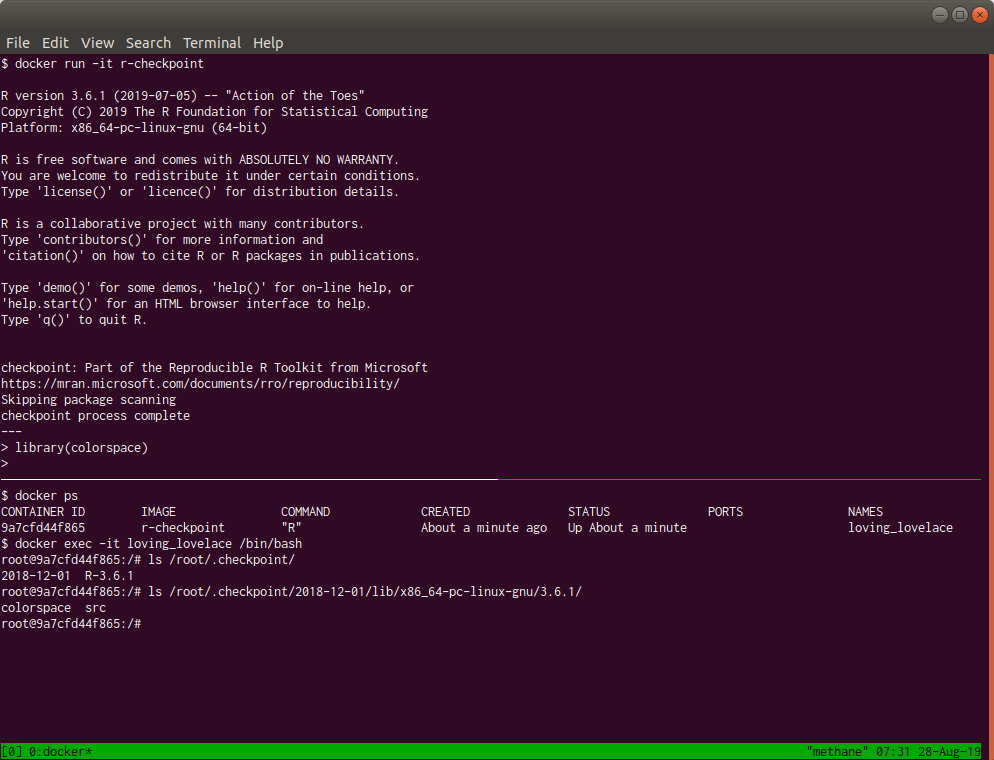Click the "docker run -it r-checkpoint" command line

pos(109,64)
